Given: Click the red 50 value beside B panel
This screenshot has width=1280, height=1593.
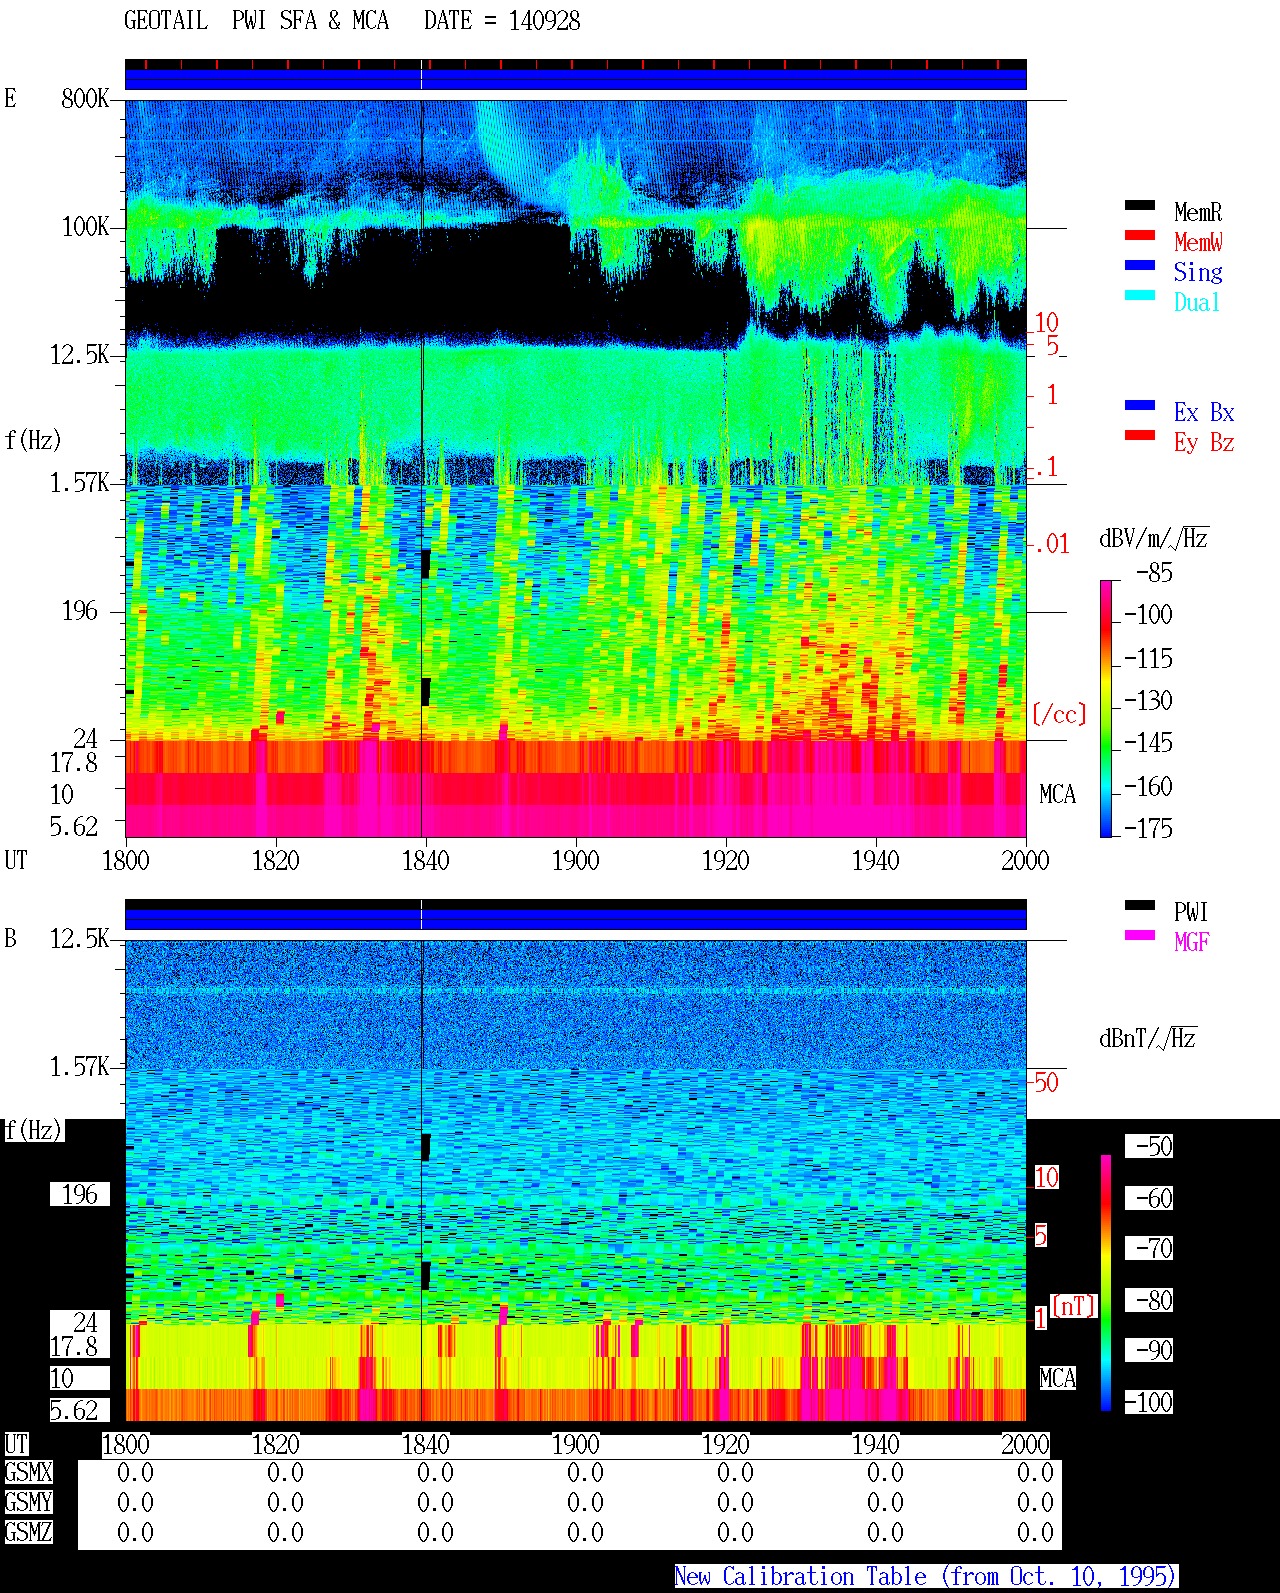Looking at the screenshot, I should [x=1046, y=1082].
